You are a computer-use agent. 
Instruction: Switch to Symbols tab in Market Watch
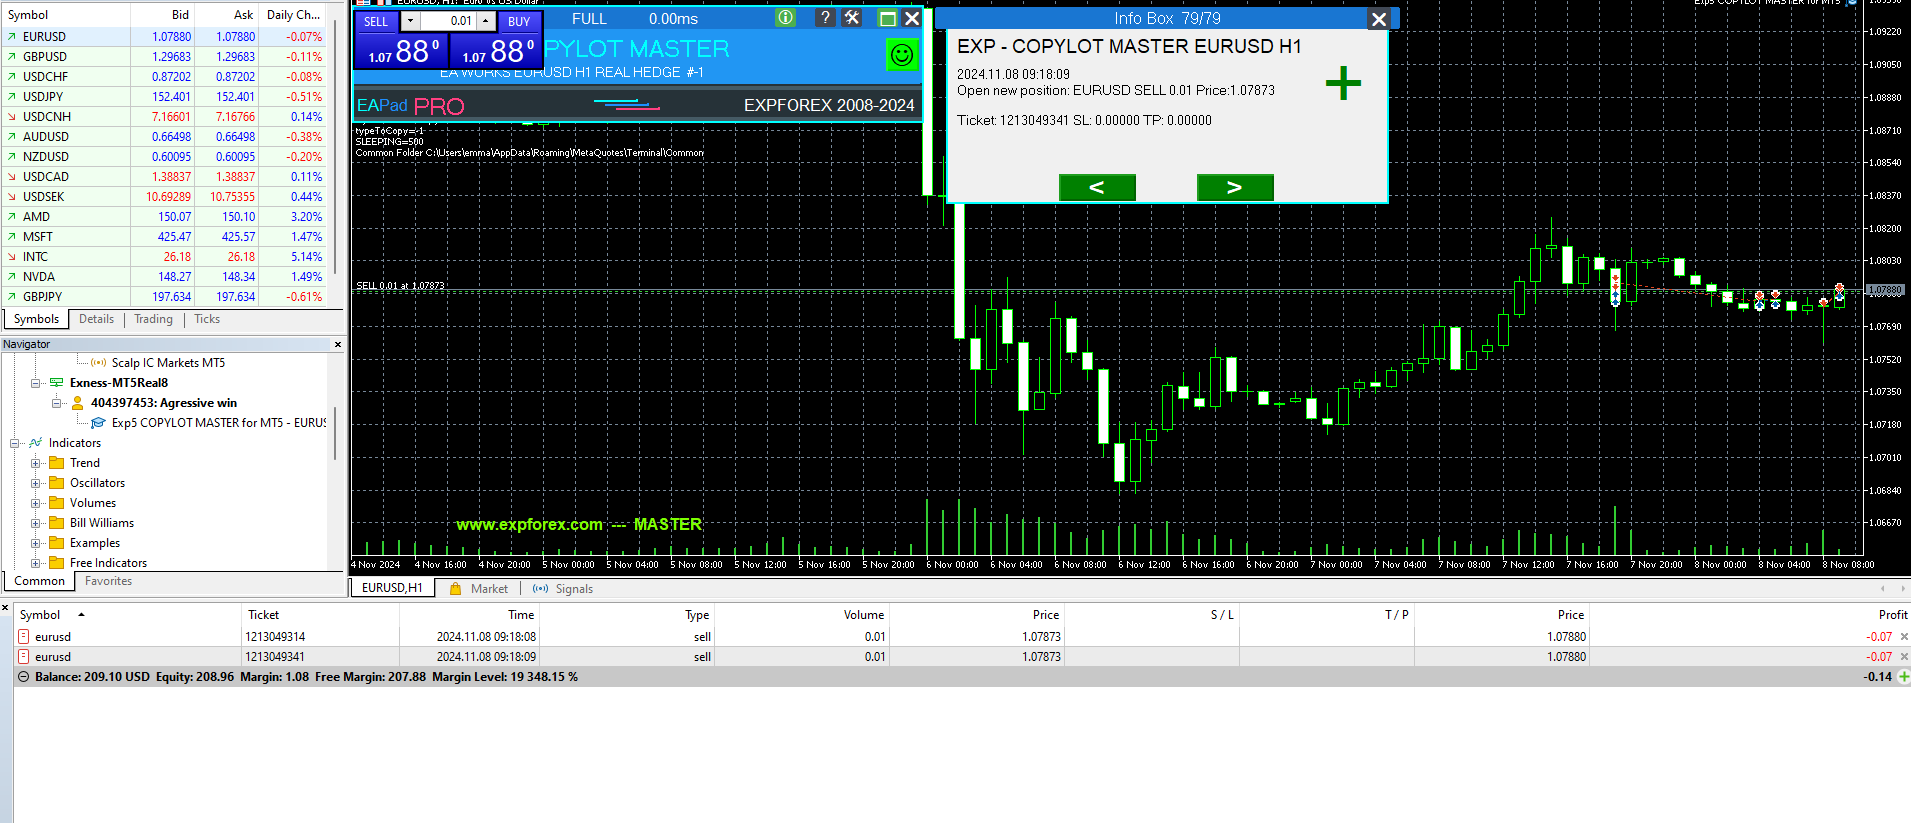pos(36,319)
